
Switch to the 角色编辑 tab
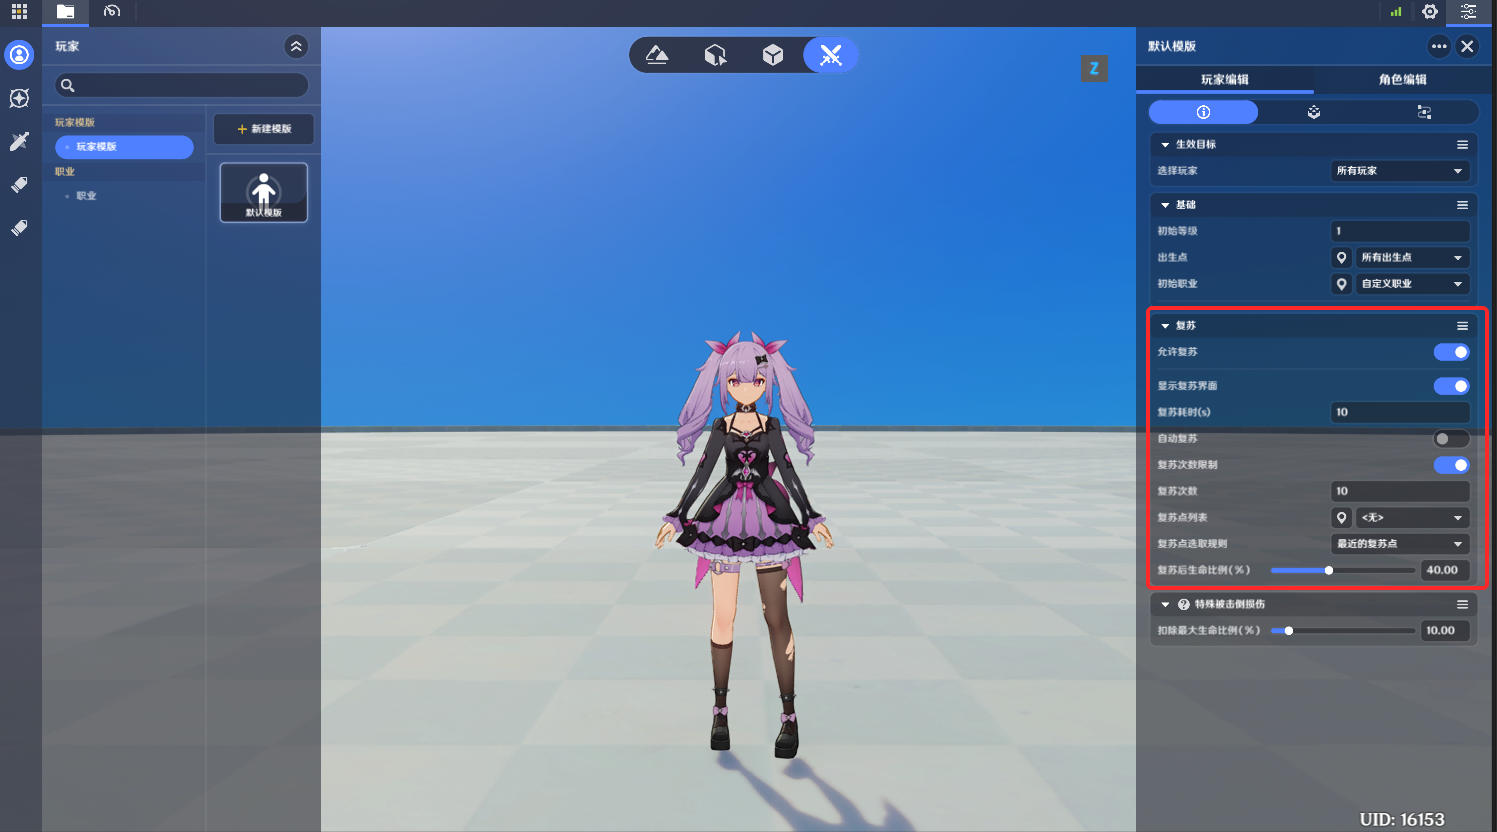[1402, 79]
